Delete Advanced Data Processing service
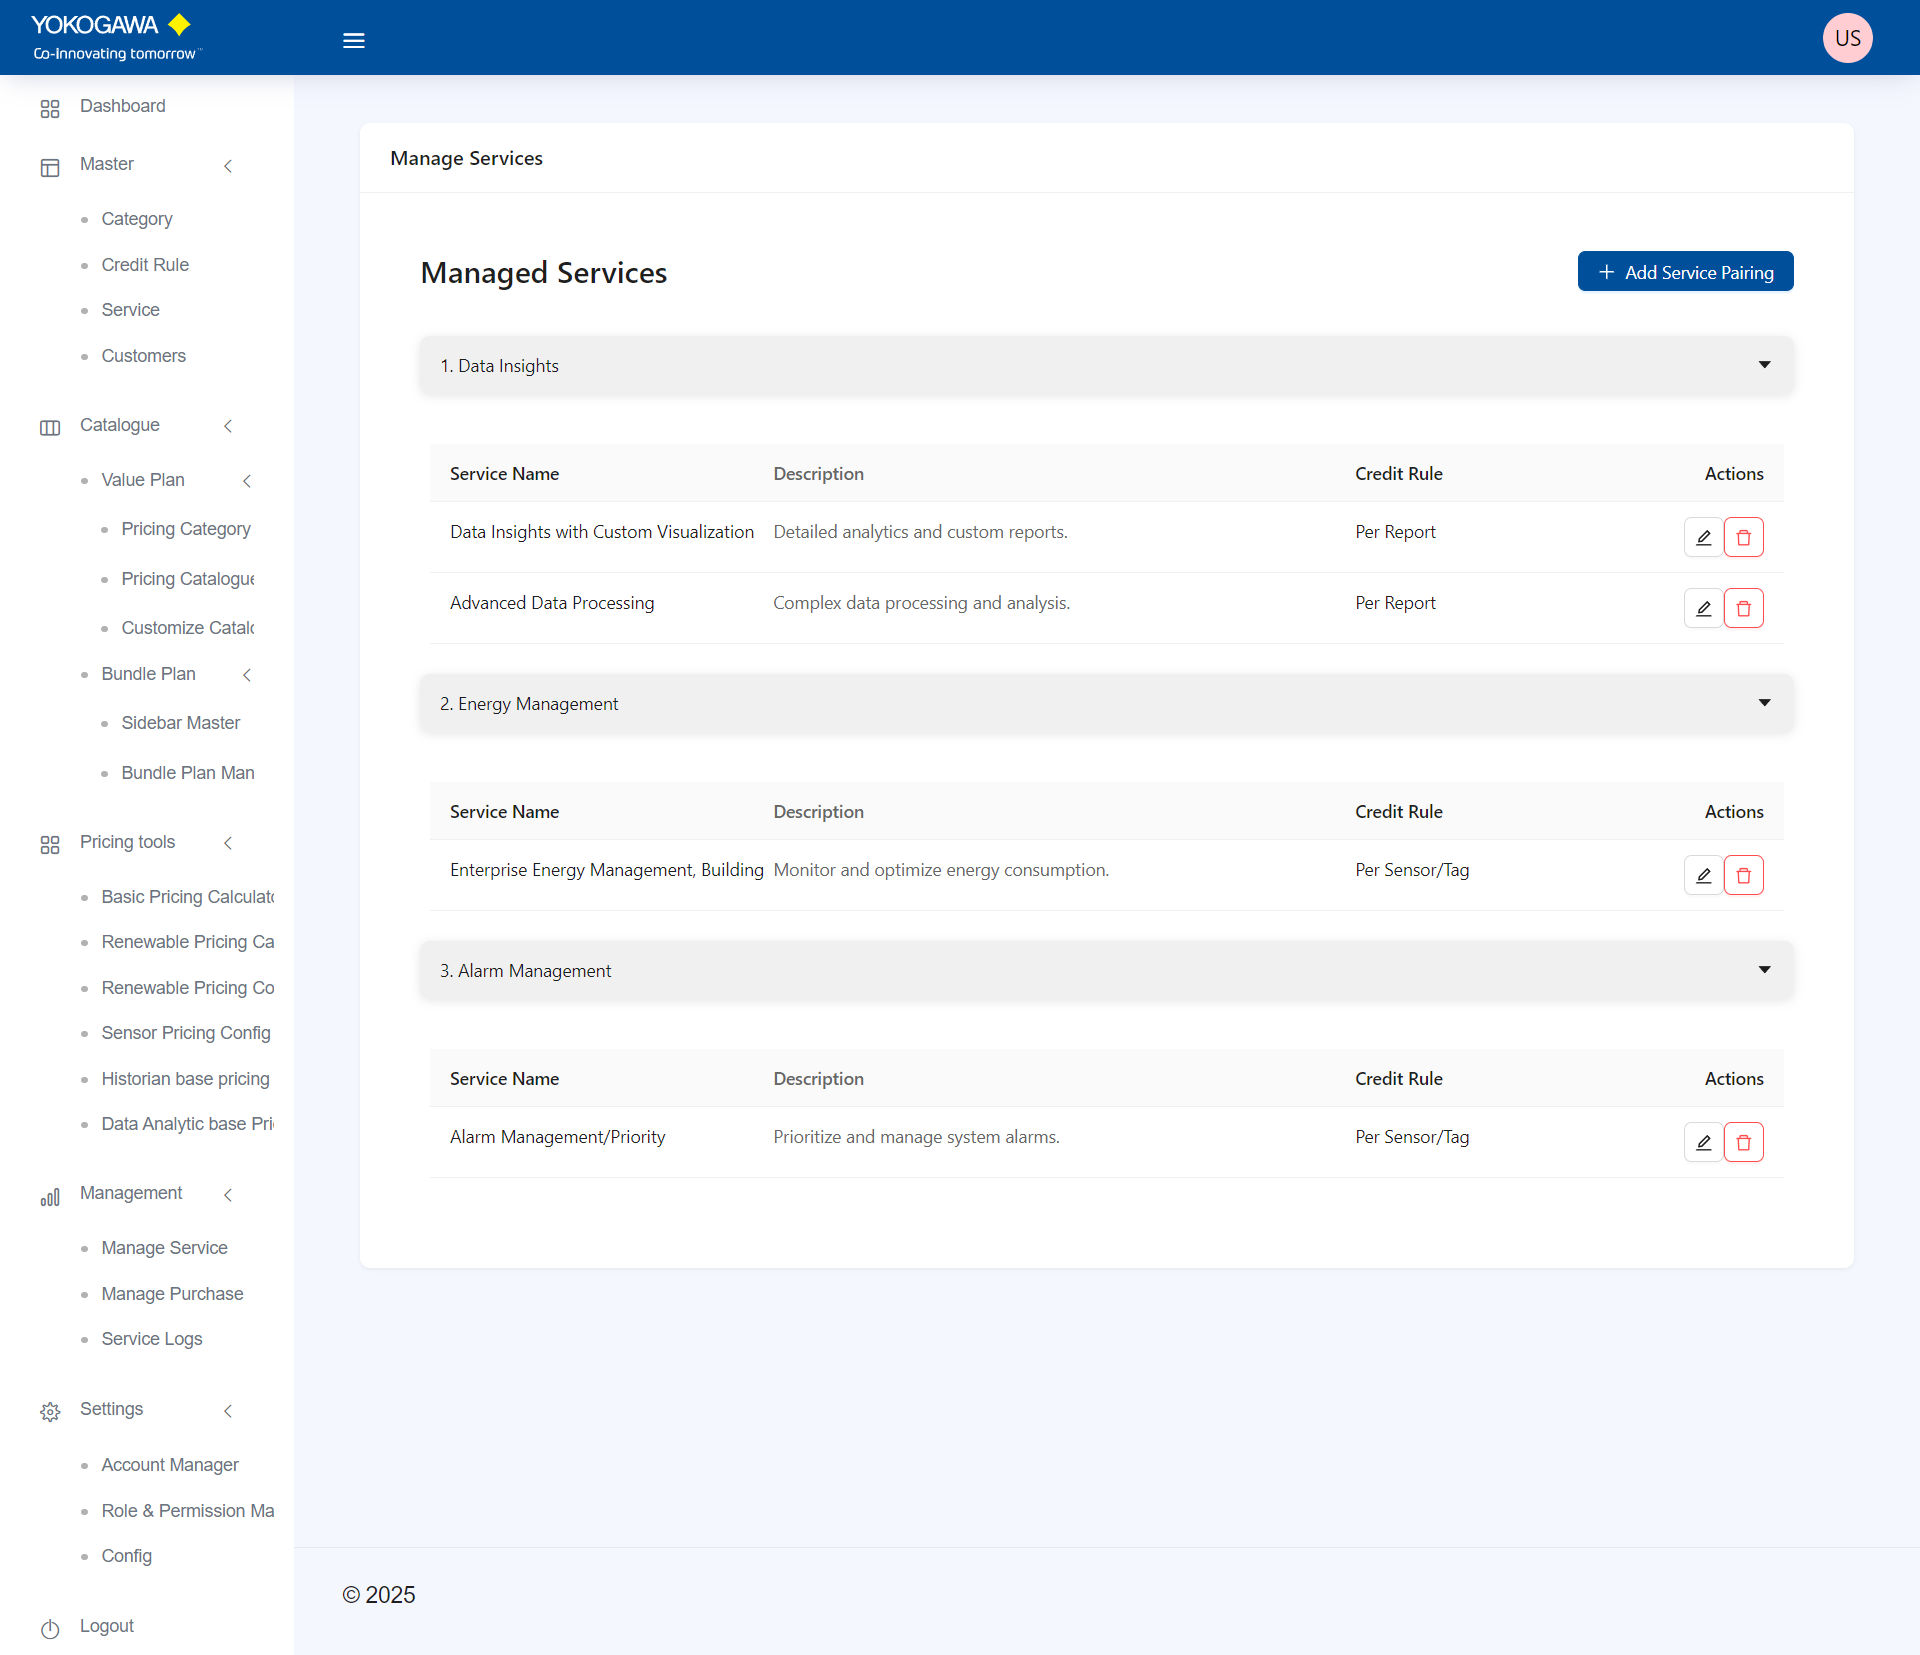Viewport: 1920px width, 1655px height. click(x=1743, y=608)
